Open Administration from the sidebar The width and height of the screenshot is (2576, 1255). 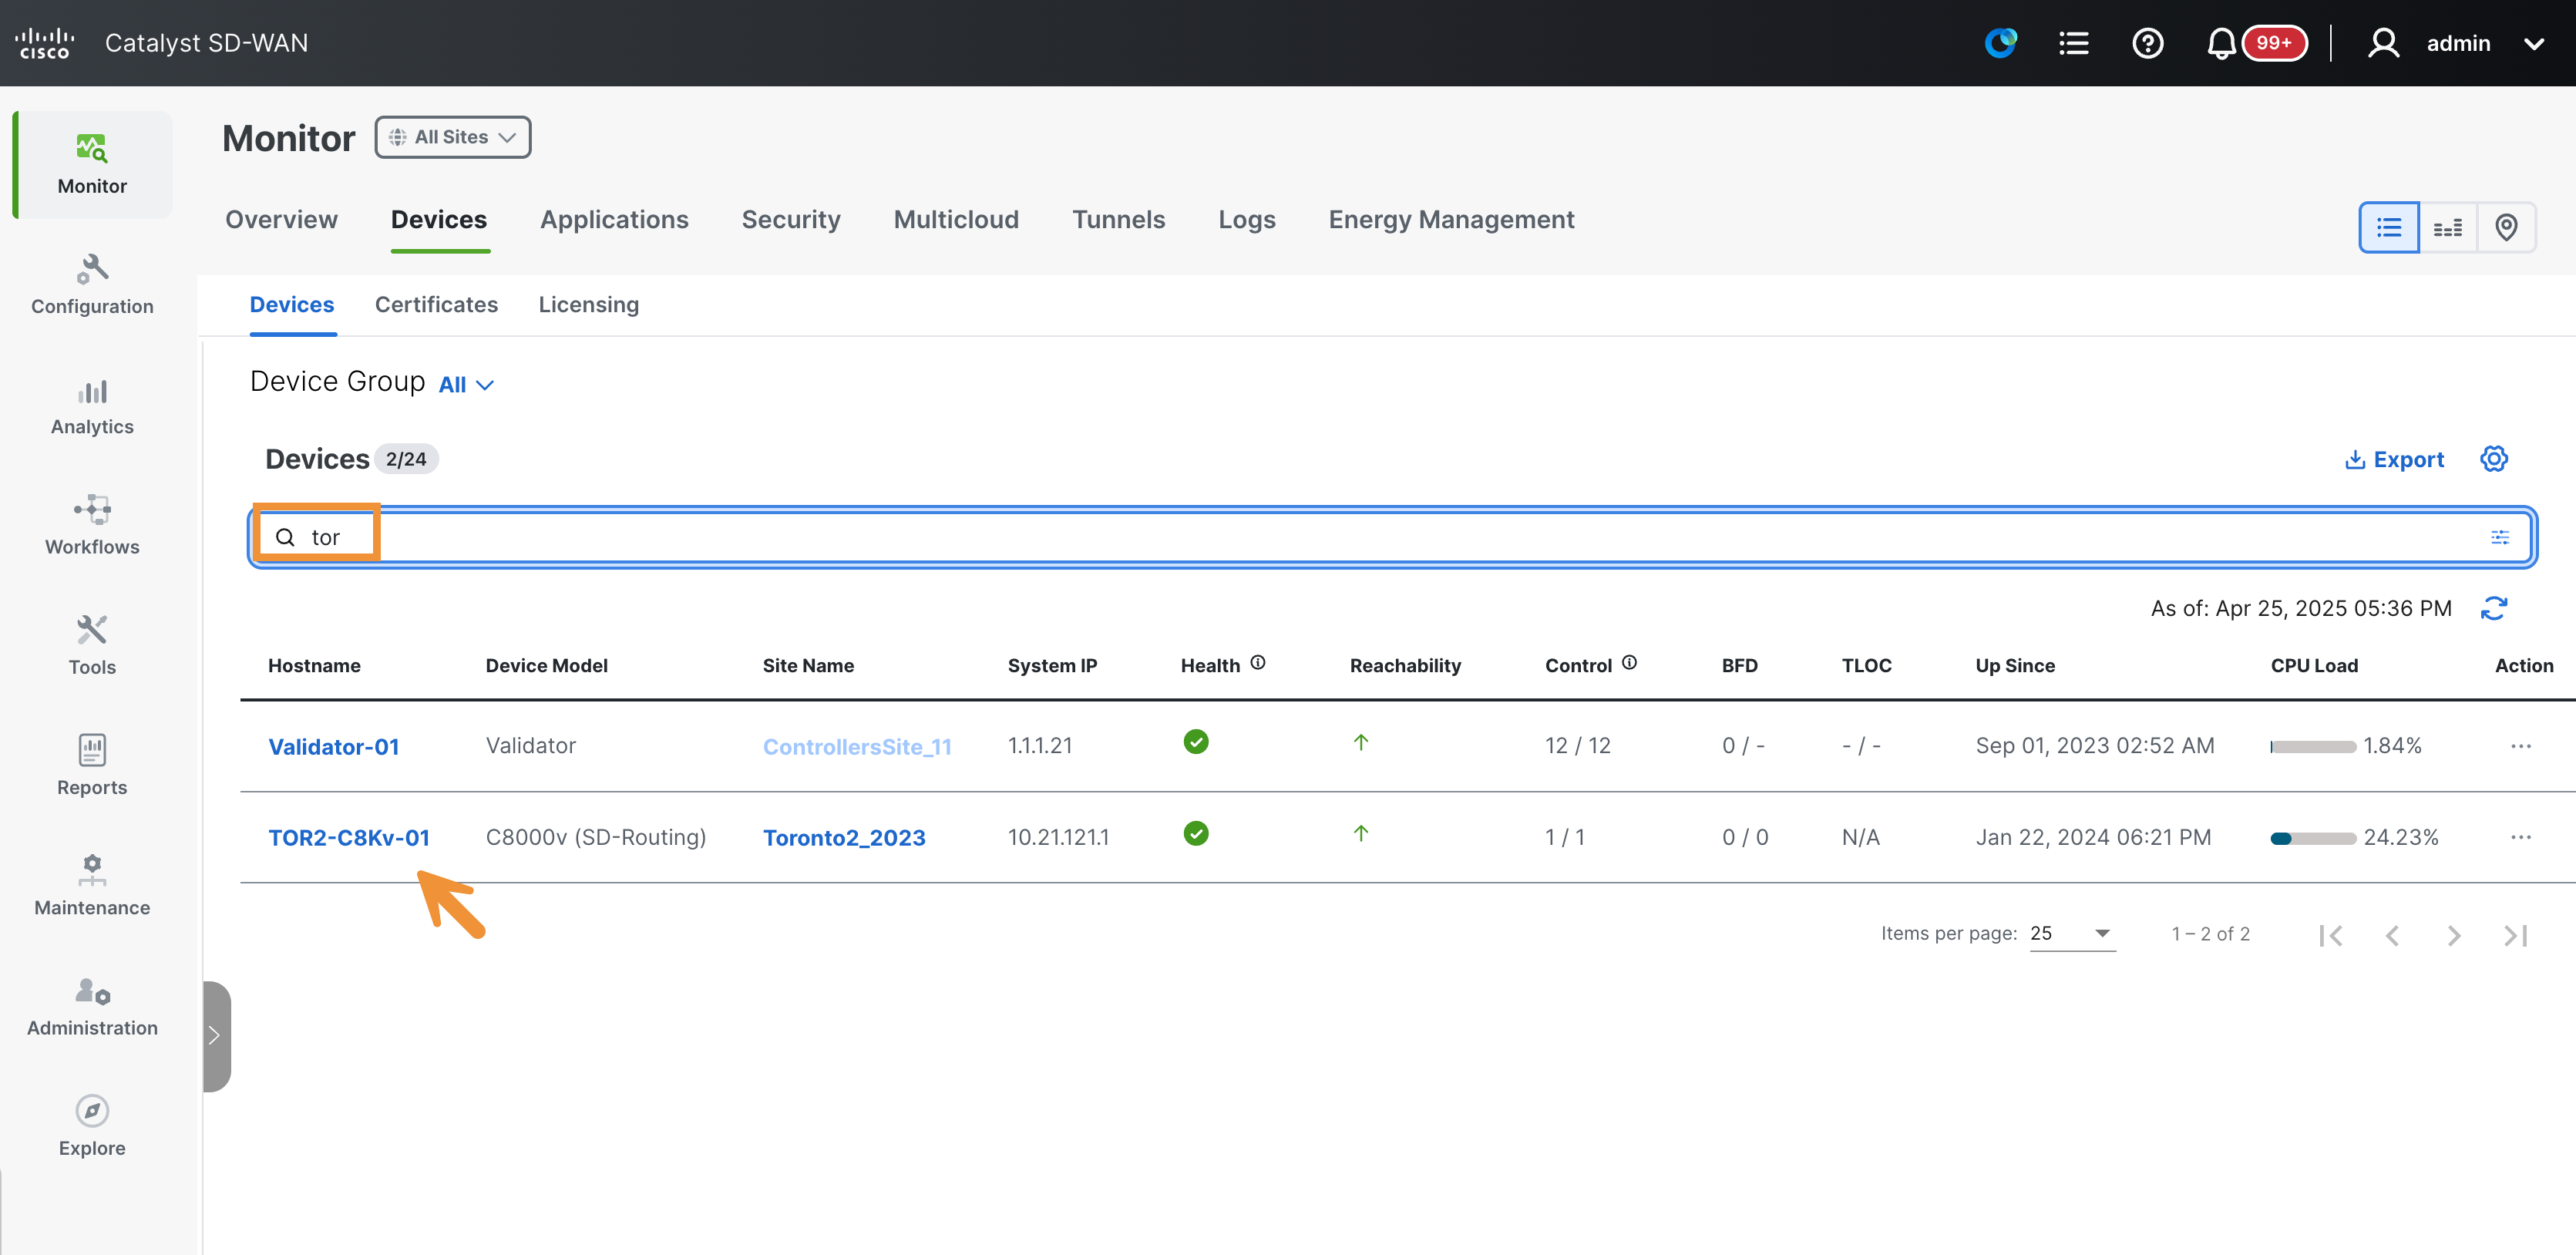coord(92,1007)
